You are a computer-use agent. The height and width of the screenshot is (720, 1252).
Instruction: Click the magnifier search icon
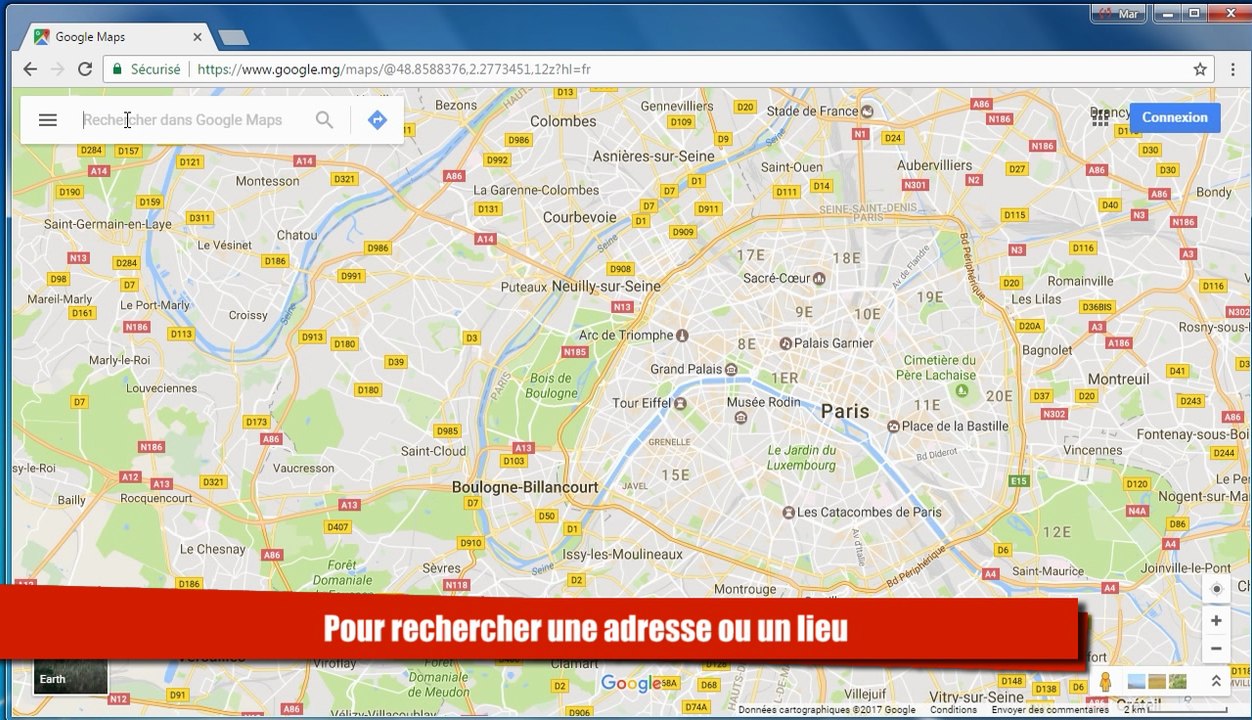point(324,120)
